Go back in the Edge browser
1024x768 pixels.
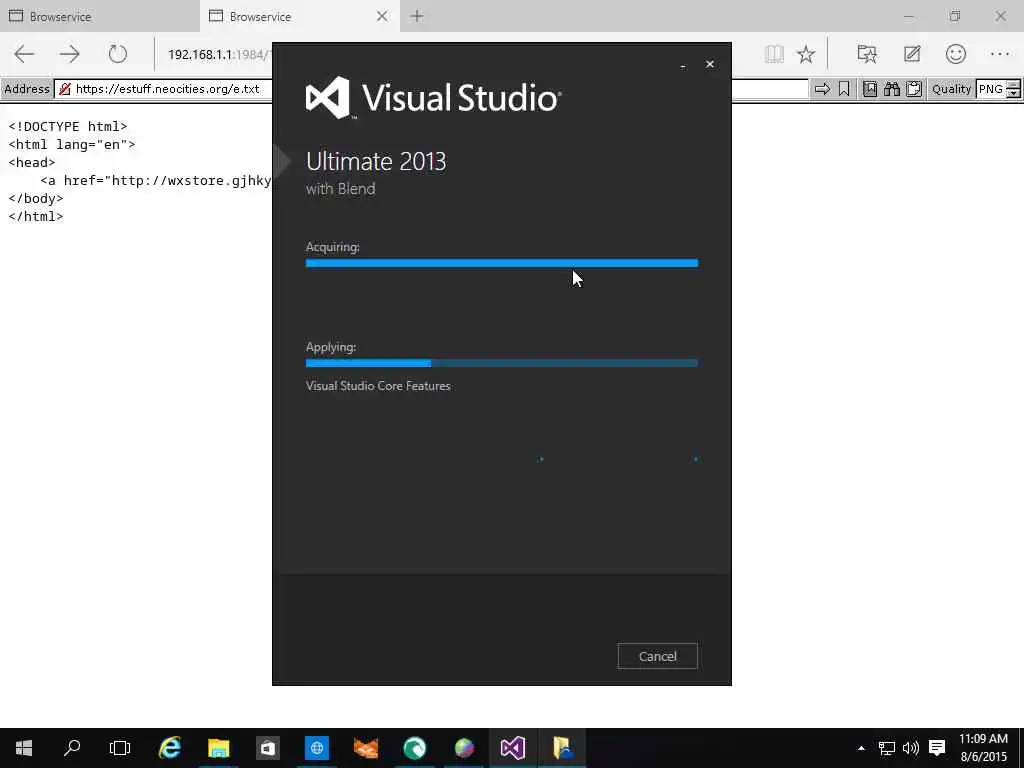coord(24,54)
